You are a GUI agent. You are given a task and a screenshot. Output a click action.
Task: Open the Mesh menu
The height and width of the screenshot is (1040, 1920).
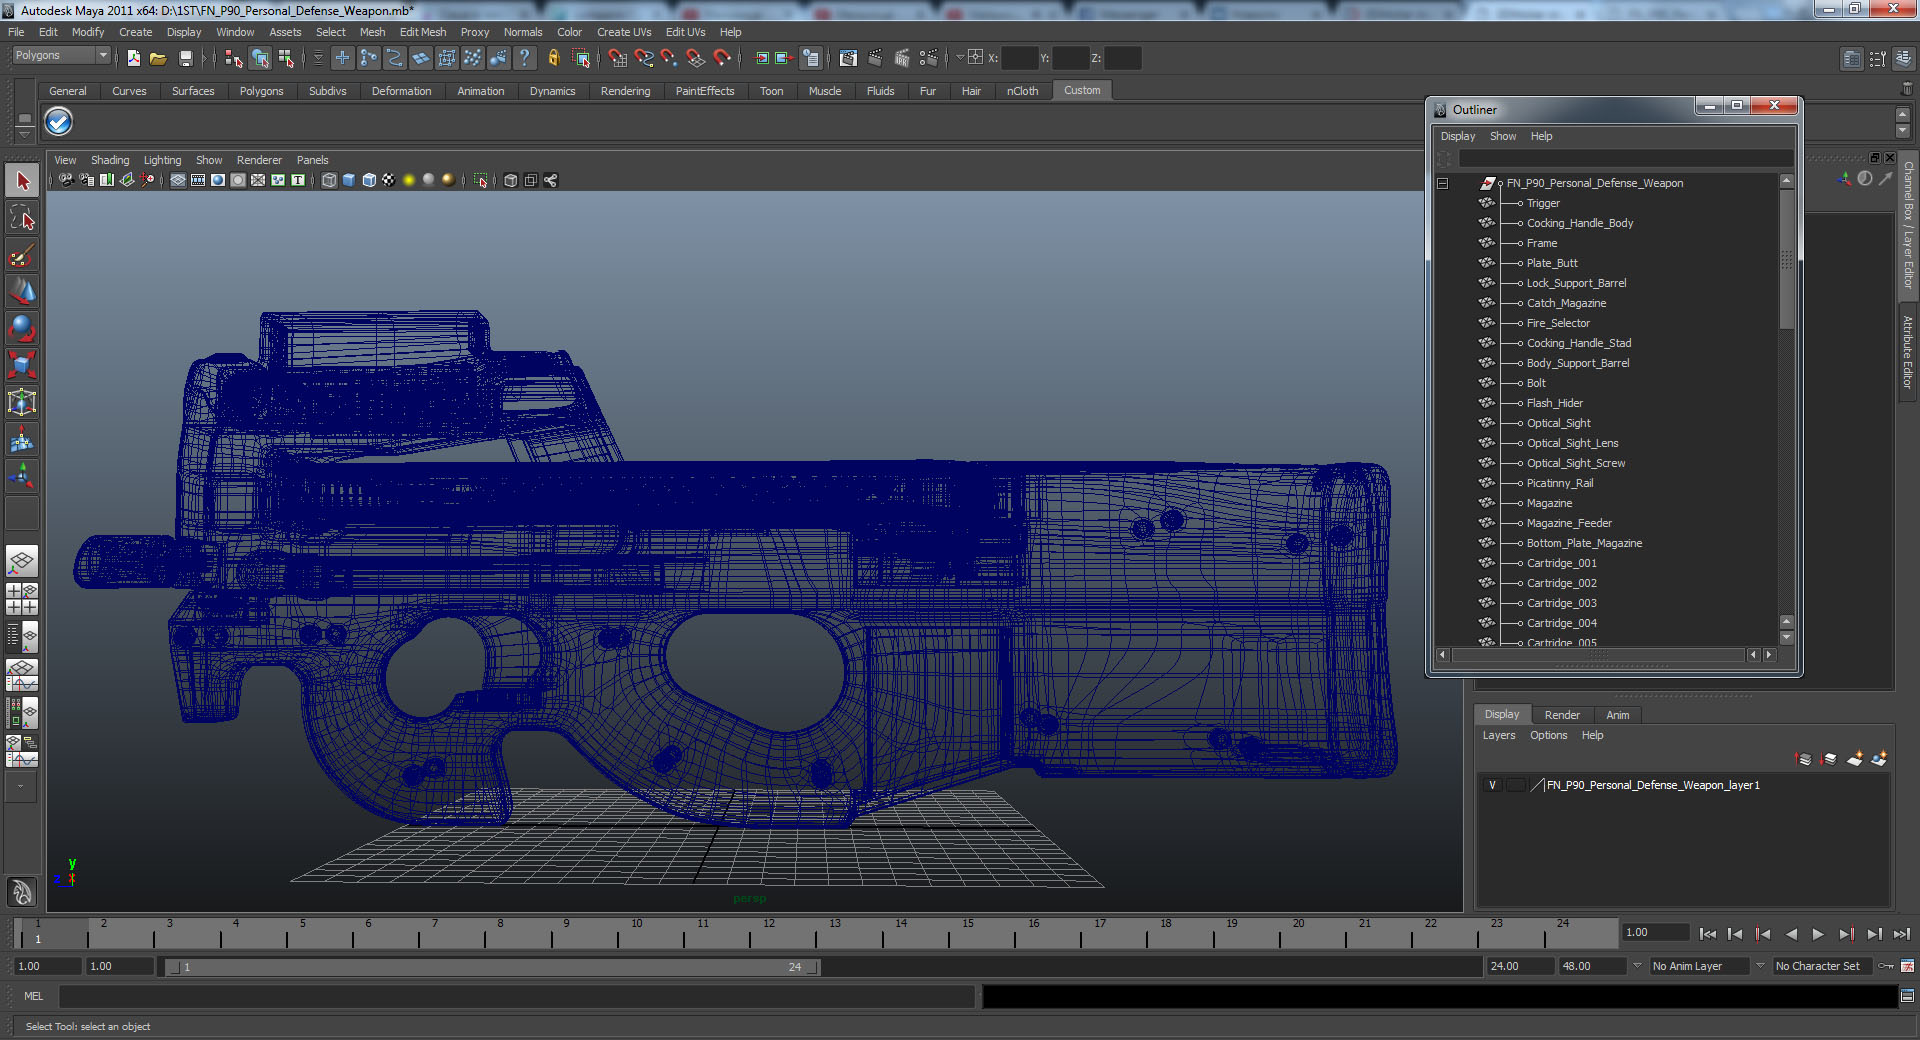tap(372, 32)
